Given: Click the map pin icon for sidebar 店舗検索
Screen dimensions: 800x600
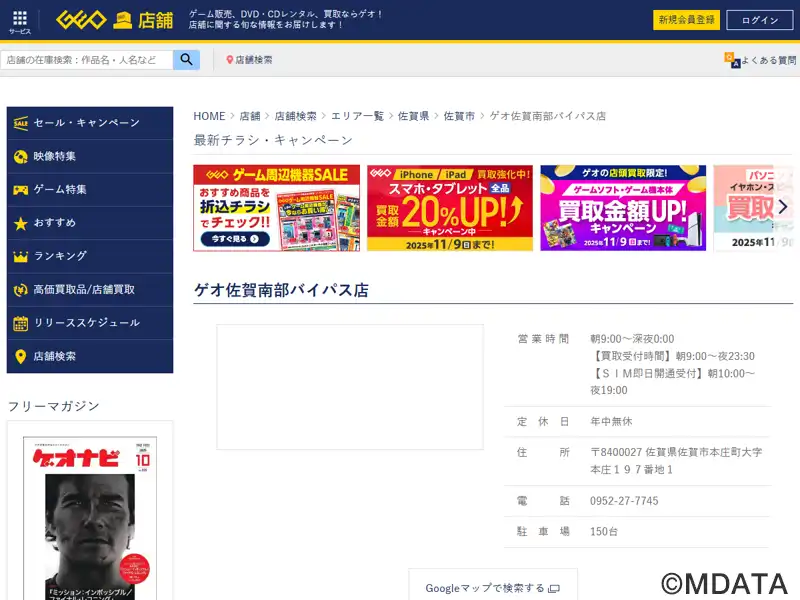Looking at the screenshot, I should coord(20,356).
